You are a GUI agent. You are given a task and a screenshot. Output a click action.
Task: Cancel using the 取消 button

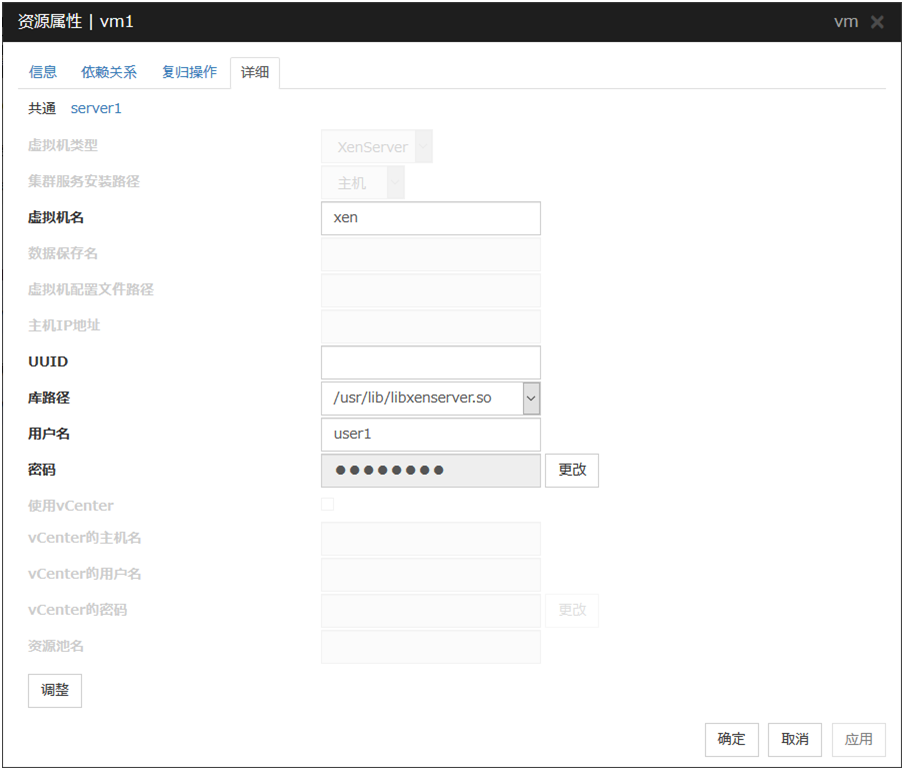click(795, 739)
